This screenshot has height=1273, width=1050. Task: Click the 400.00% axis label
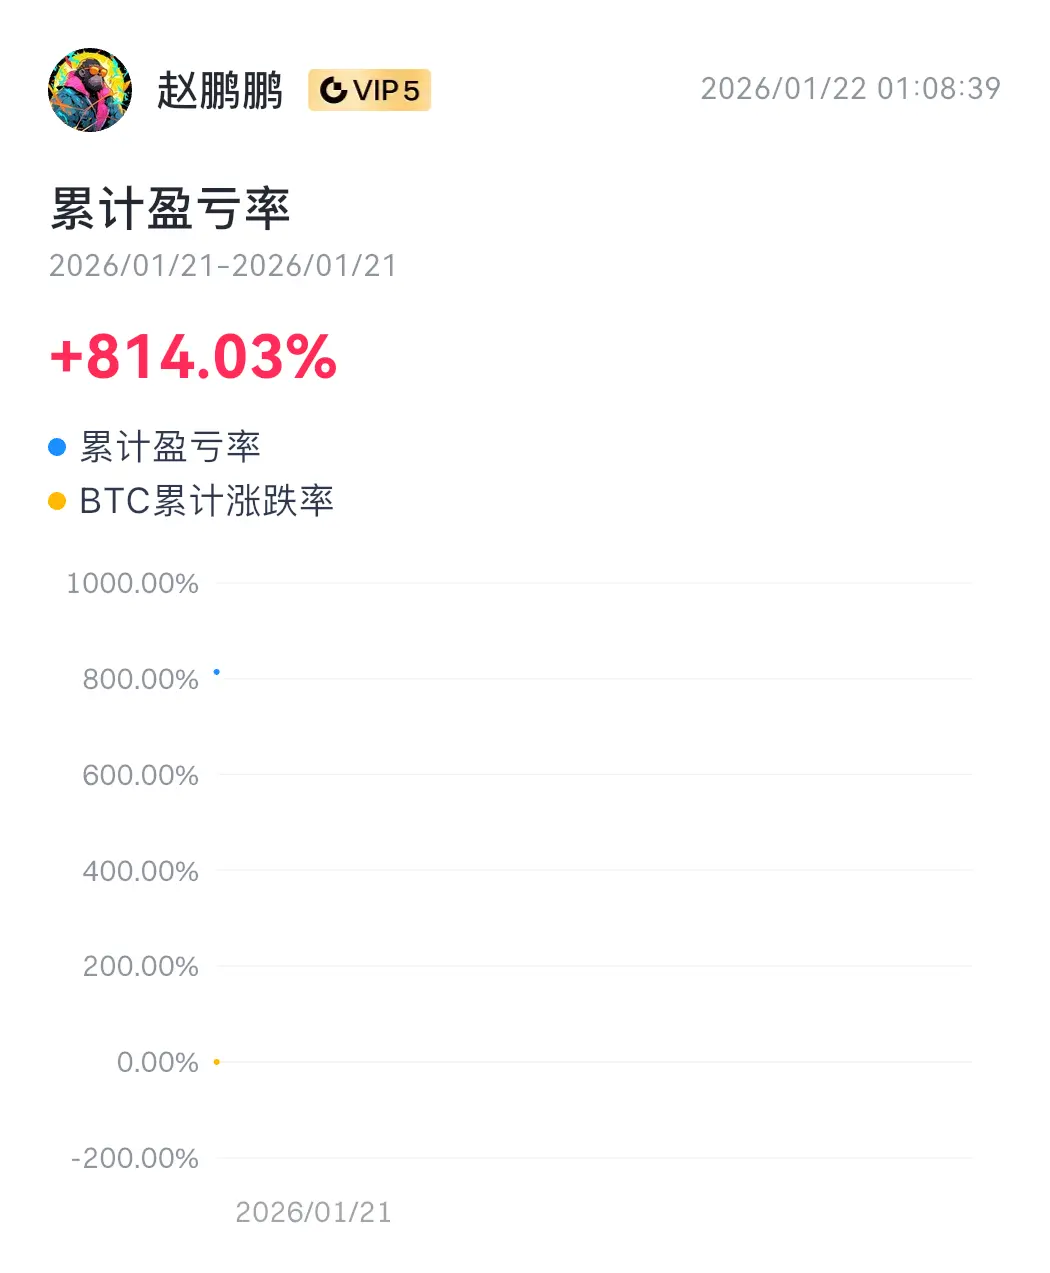(x=140, y=871)
